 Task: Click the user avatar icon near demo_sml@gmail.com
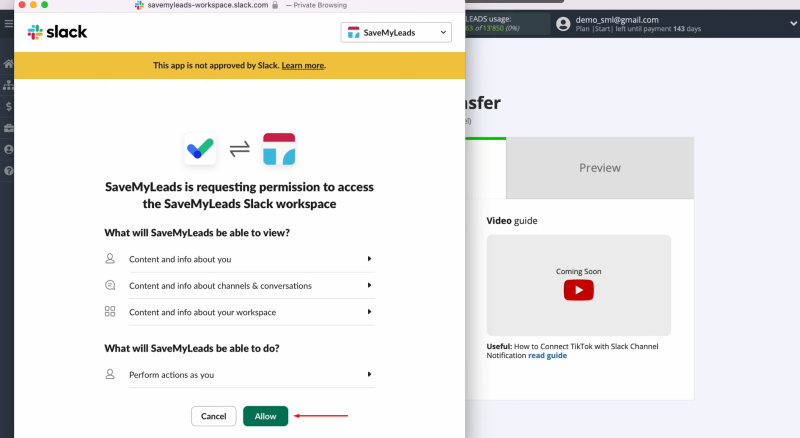click(563, 24)
